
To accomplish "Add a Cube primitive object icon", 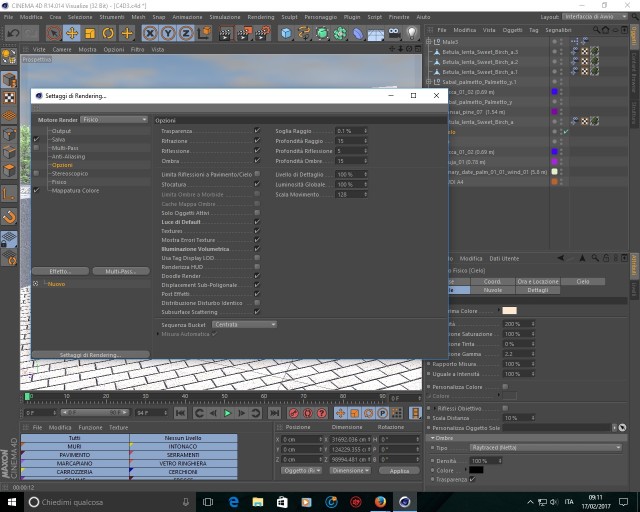I will tap(287, 33).
